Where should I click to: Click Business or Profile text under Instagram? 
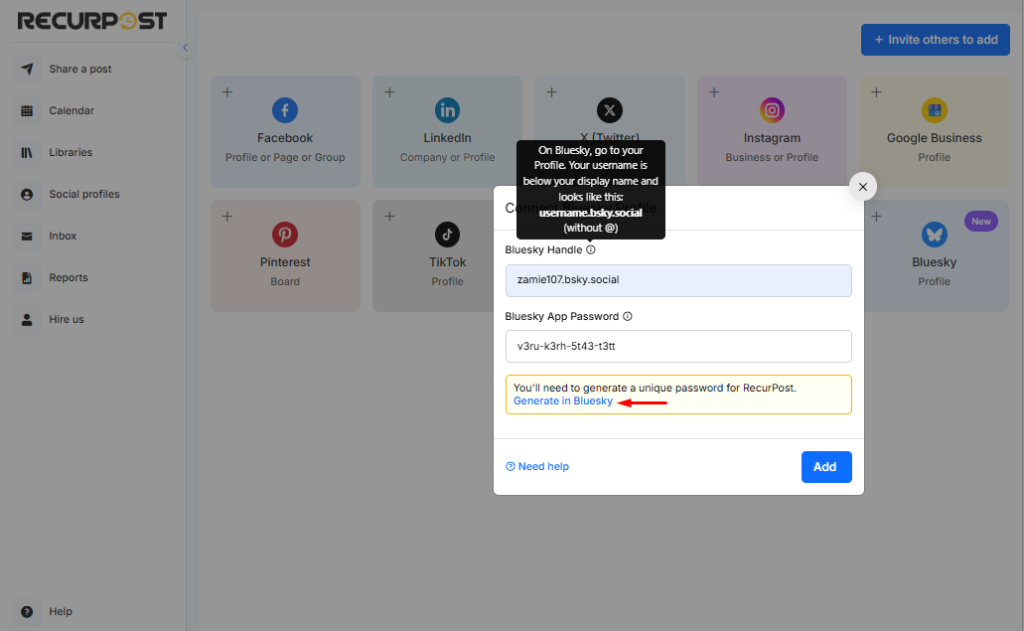coord(772,157)
